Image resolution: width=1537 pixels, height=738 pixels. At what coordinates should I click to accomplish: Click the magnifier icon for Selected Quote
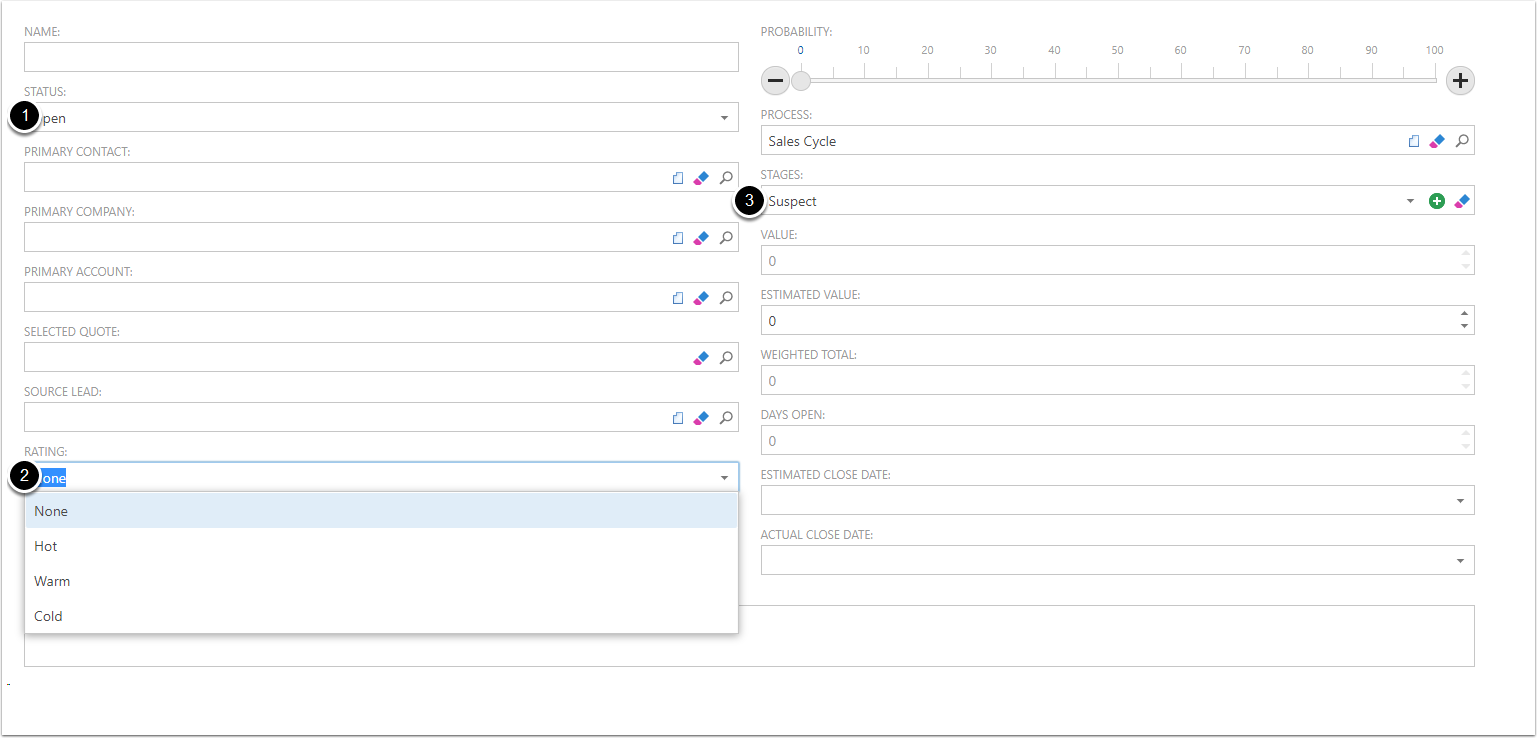(x=727, y=358)
